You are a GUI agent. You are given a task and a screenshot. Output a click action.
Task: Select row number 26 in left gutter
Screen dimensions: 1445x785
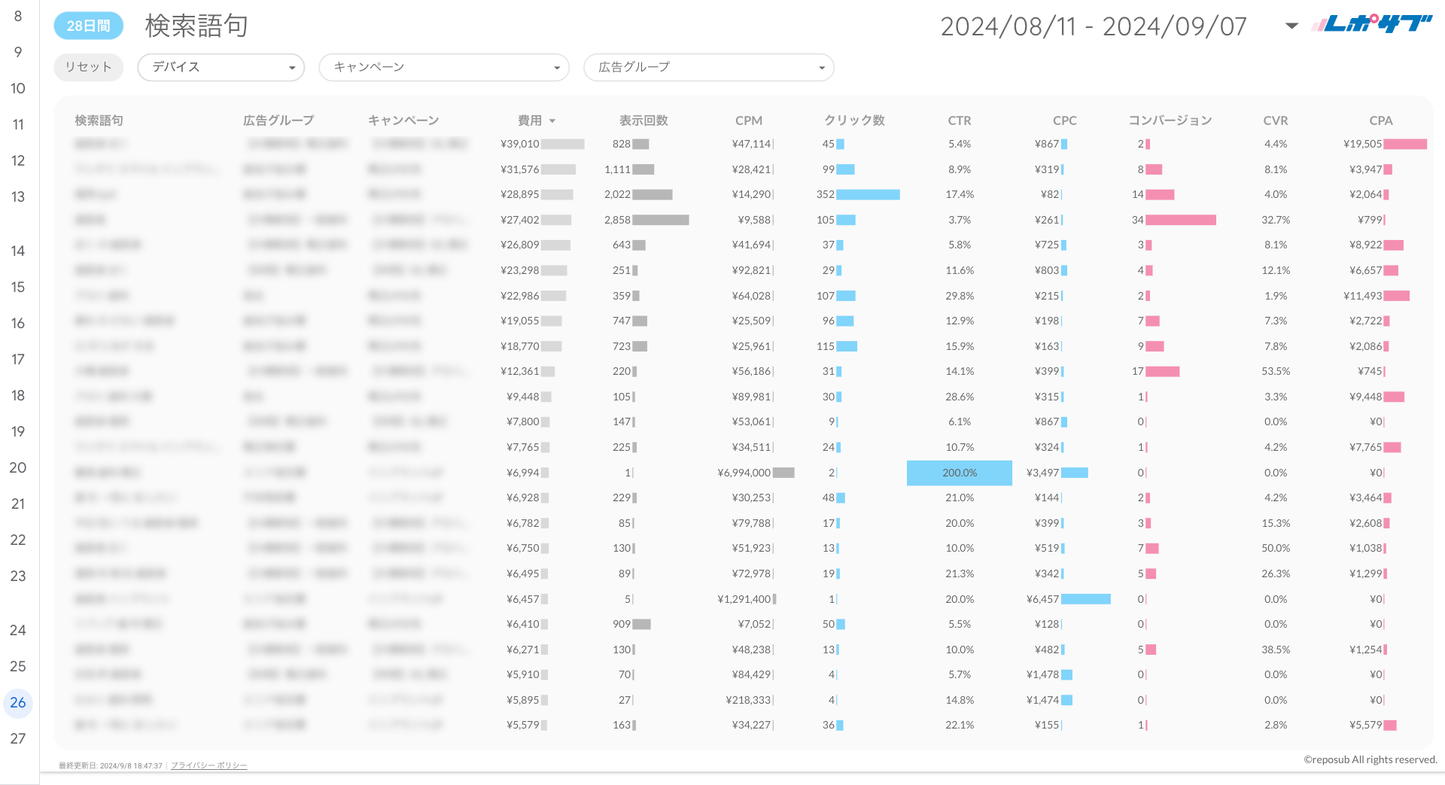click(x=18, y=703)
